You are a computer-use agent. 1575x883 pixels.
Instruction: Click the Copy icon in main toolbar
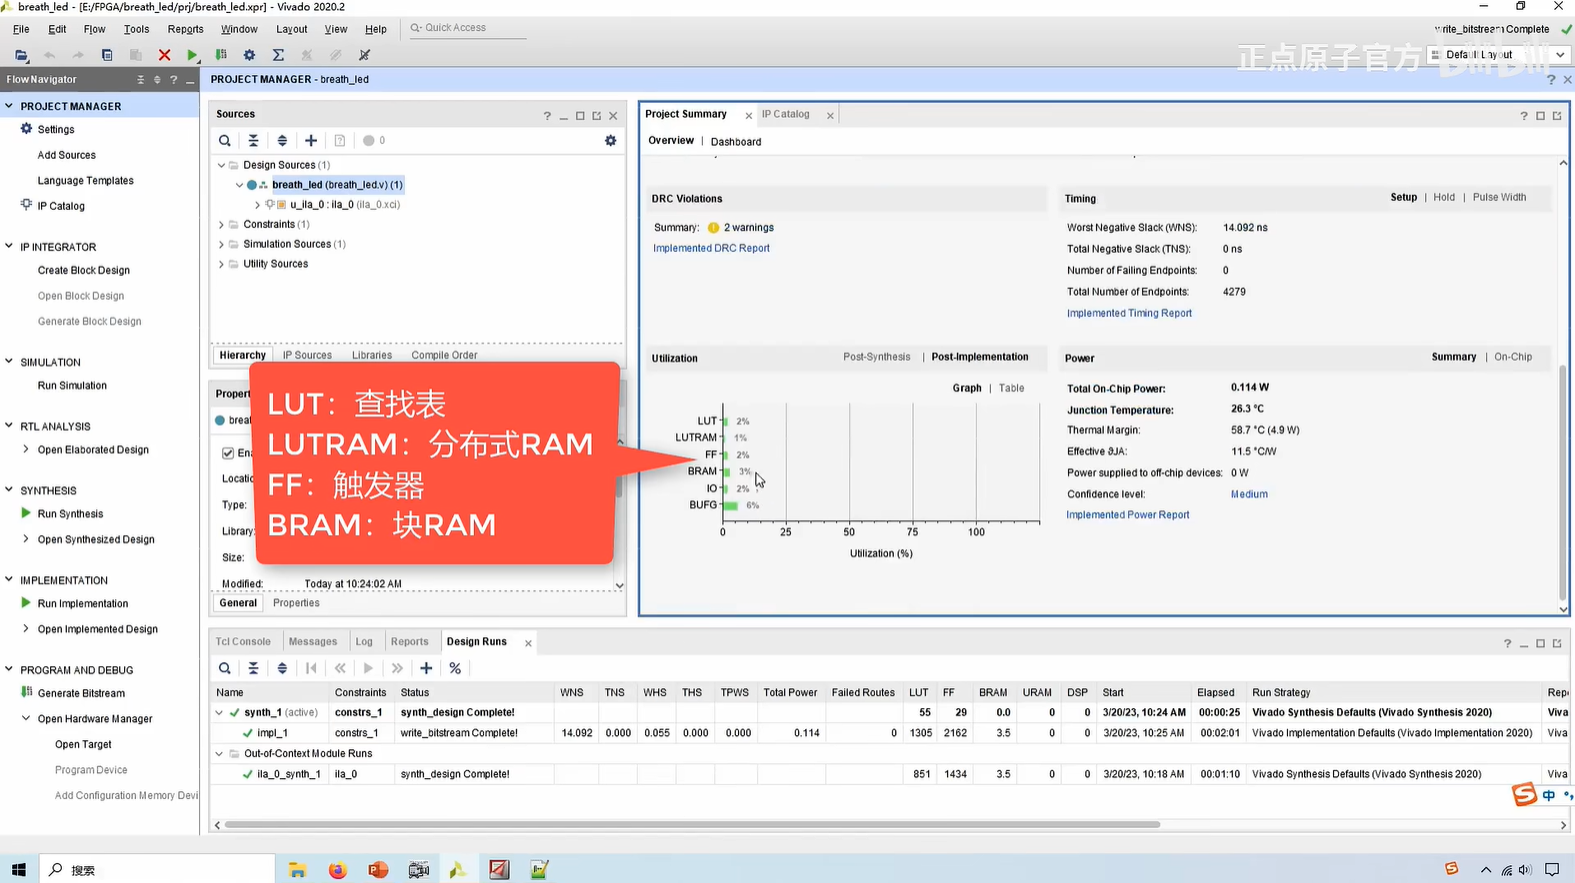point(107,55)
